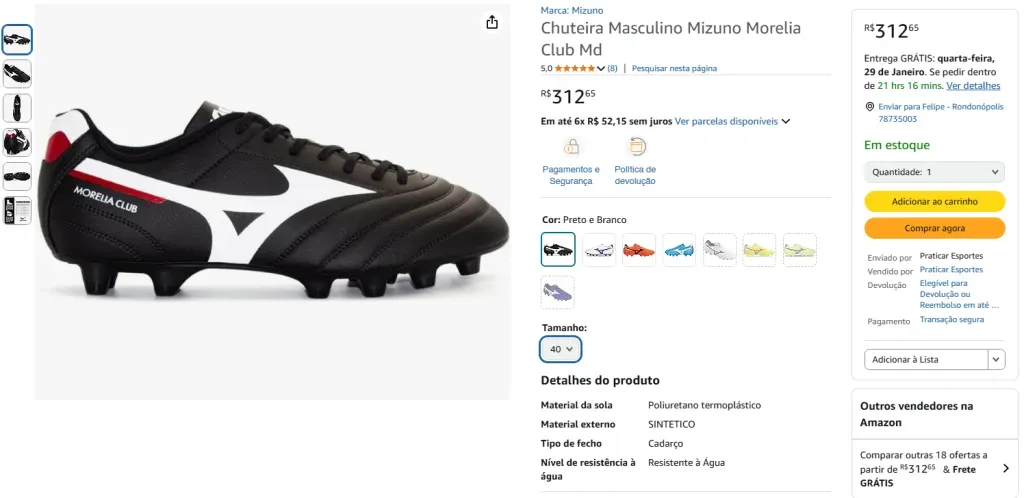The width and height of the screenshot is (1024, 498).
Task: Click Adicionar ao carrinho button
Action: (x=934, y=201)
